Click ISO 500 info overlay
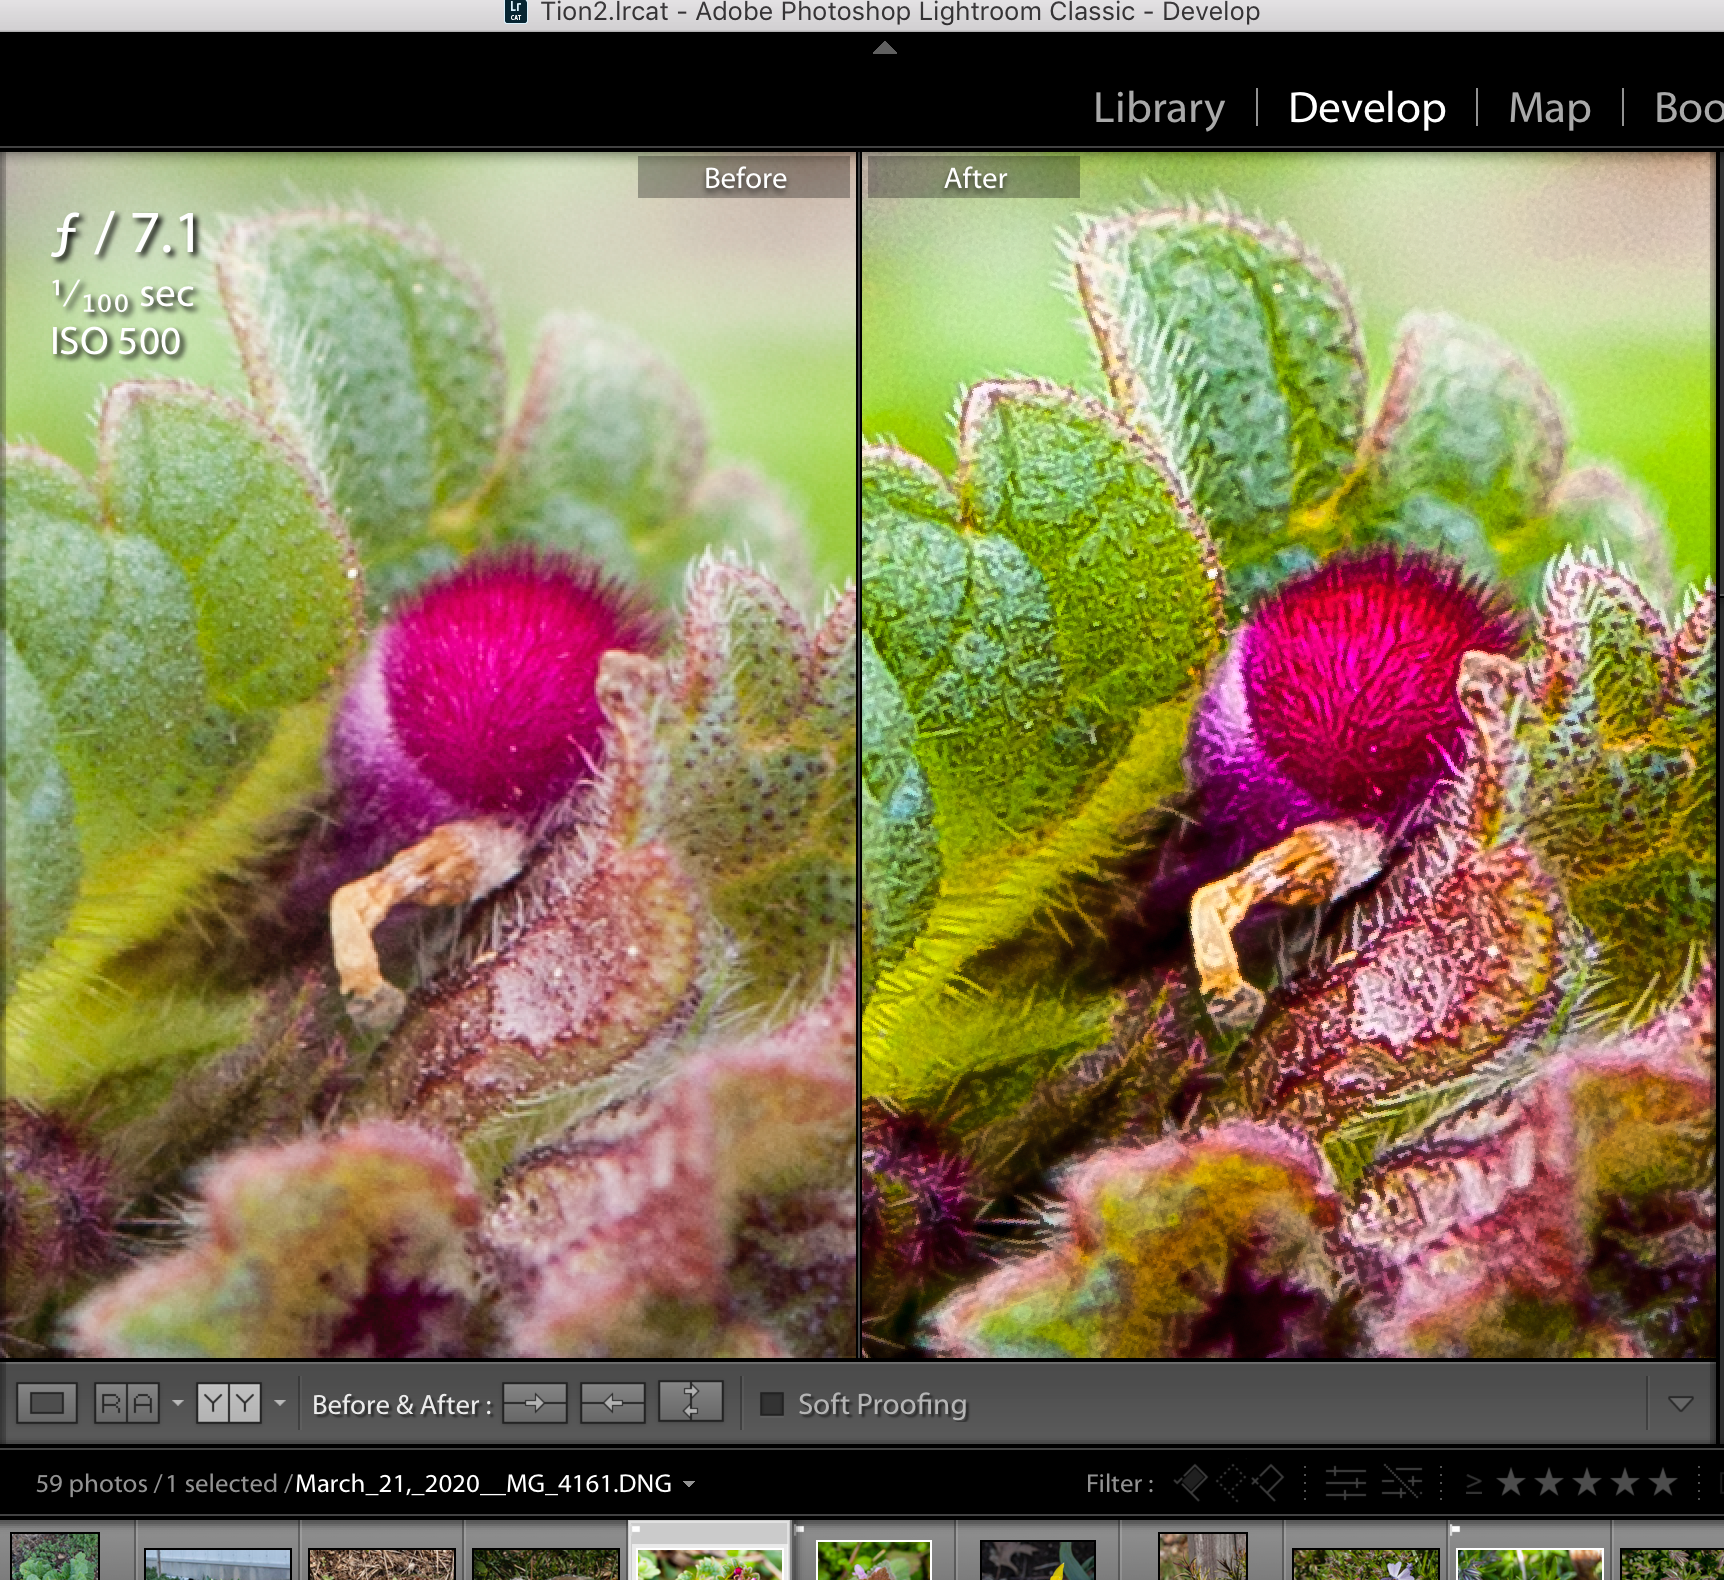The width and height of the screenshot is (1724, 1580). (x=116, y=342)
